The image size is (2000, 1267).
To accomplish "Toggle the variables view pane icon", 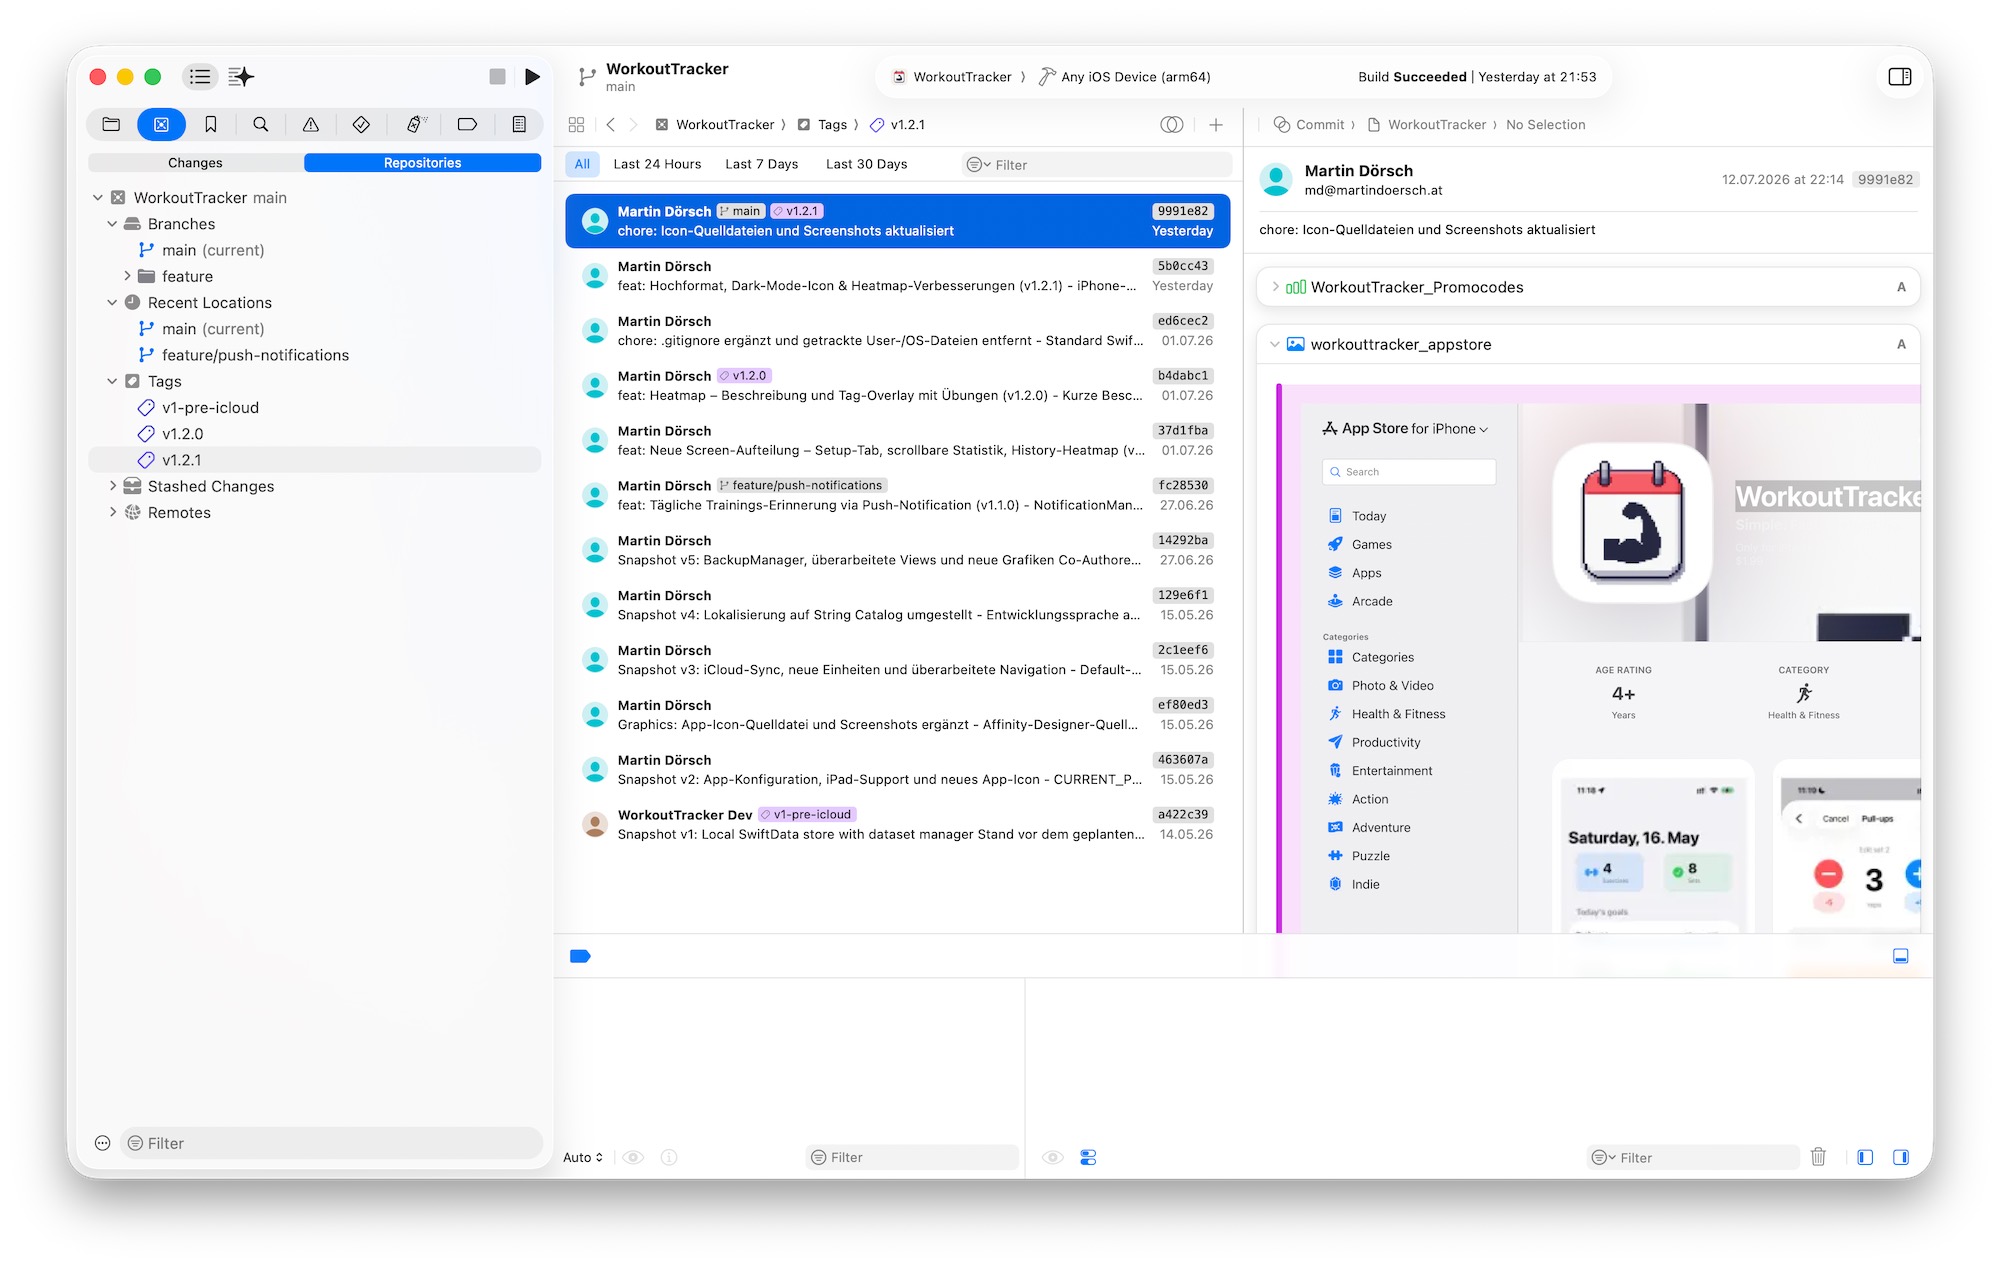I will (1865, 1157).
